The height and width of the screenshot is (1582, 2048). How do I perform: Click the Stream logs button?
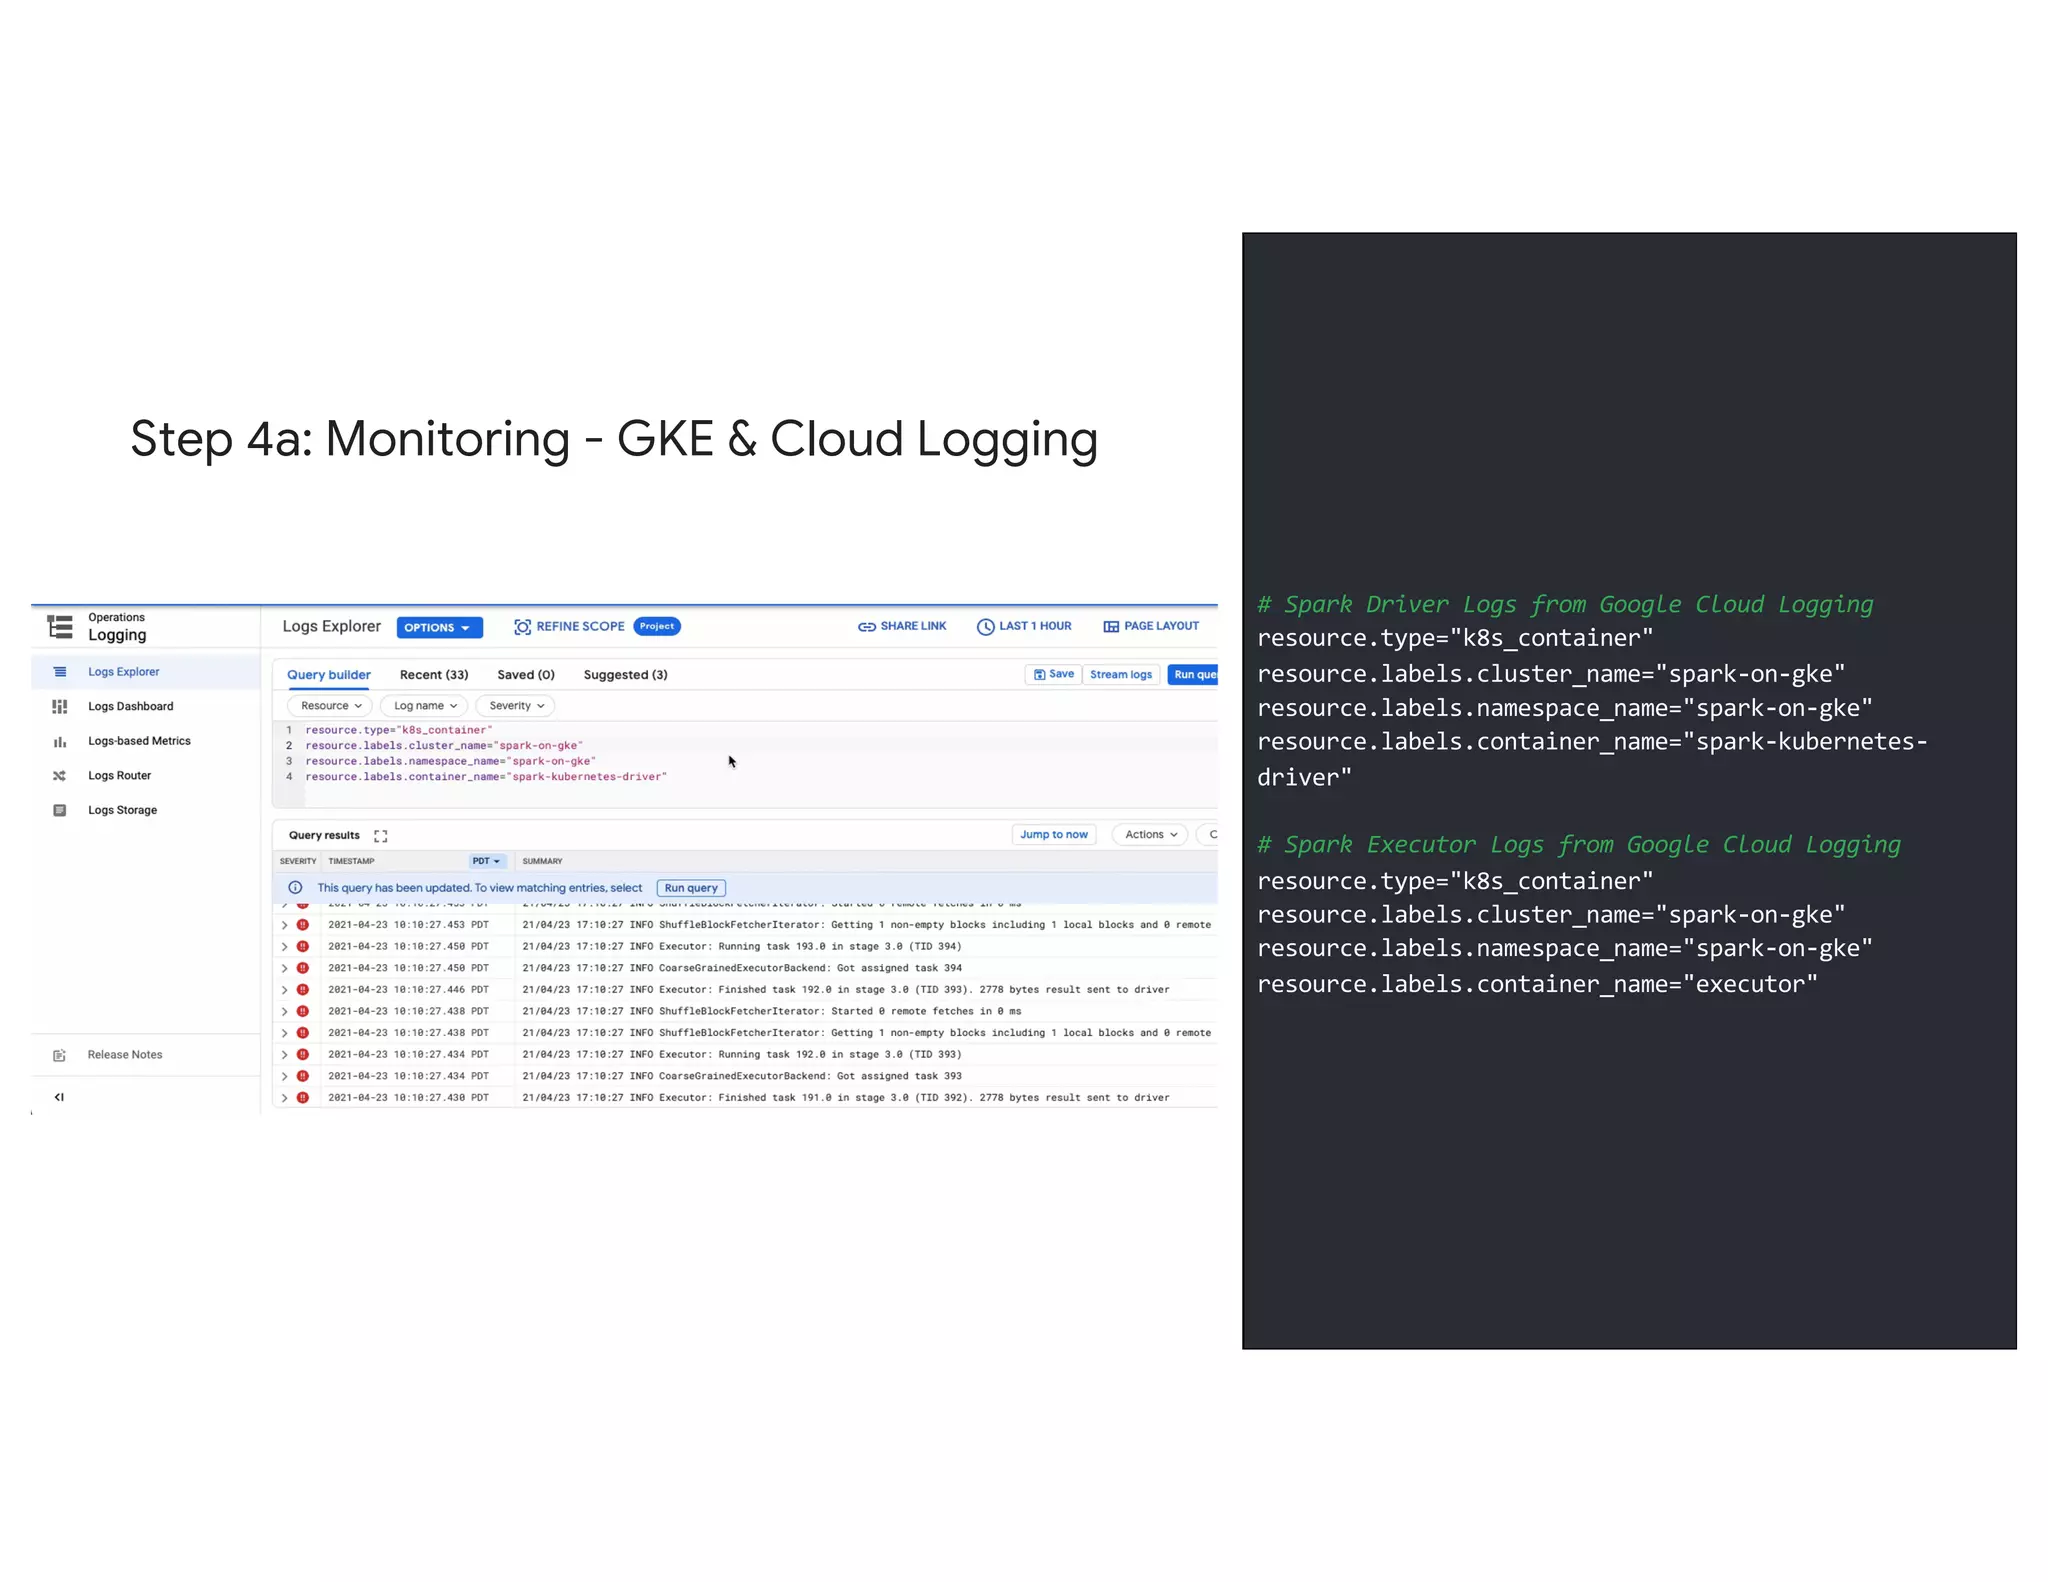pos(1120,675)
